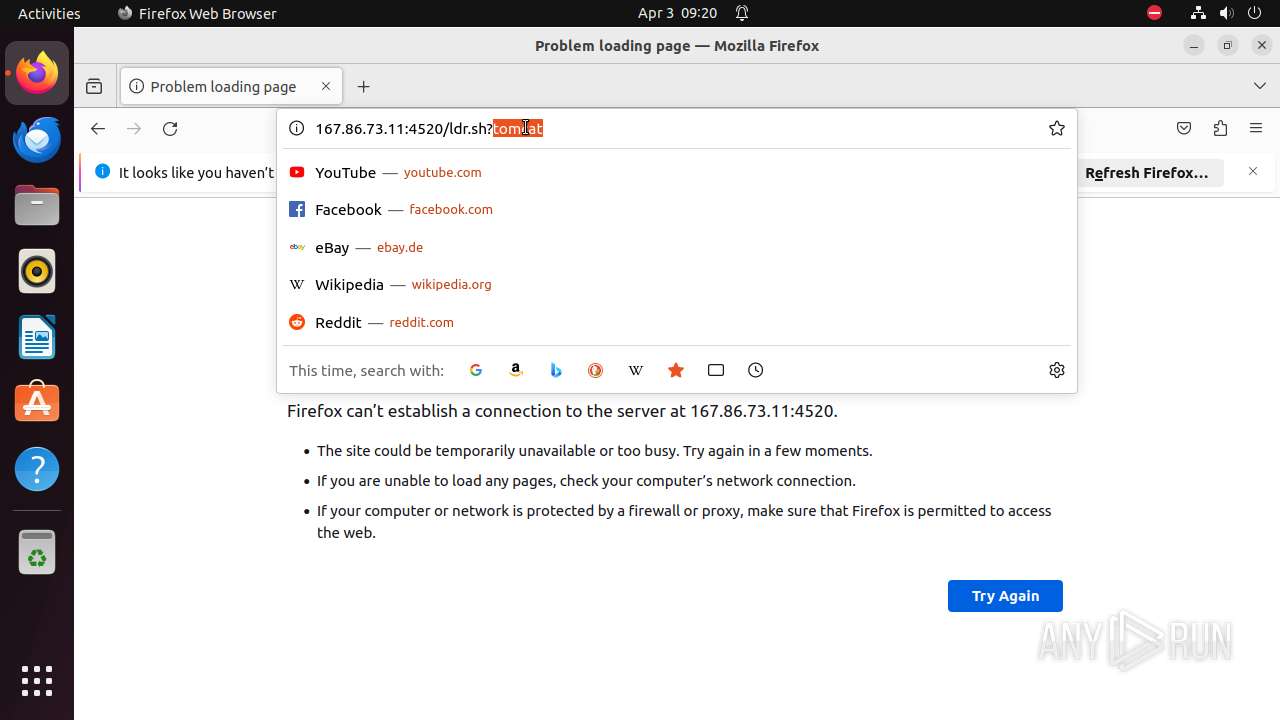
Task: Show Applications grid
Action: pyautogui.click(x=37, y=681)
